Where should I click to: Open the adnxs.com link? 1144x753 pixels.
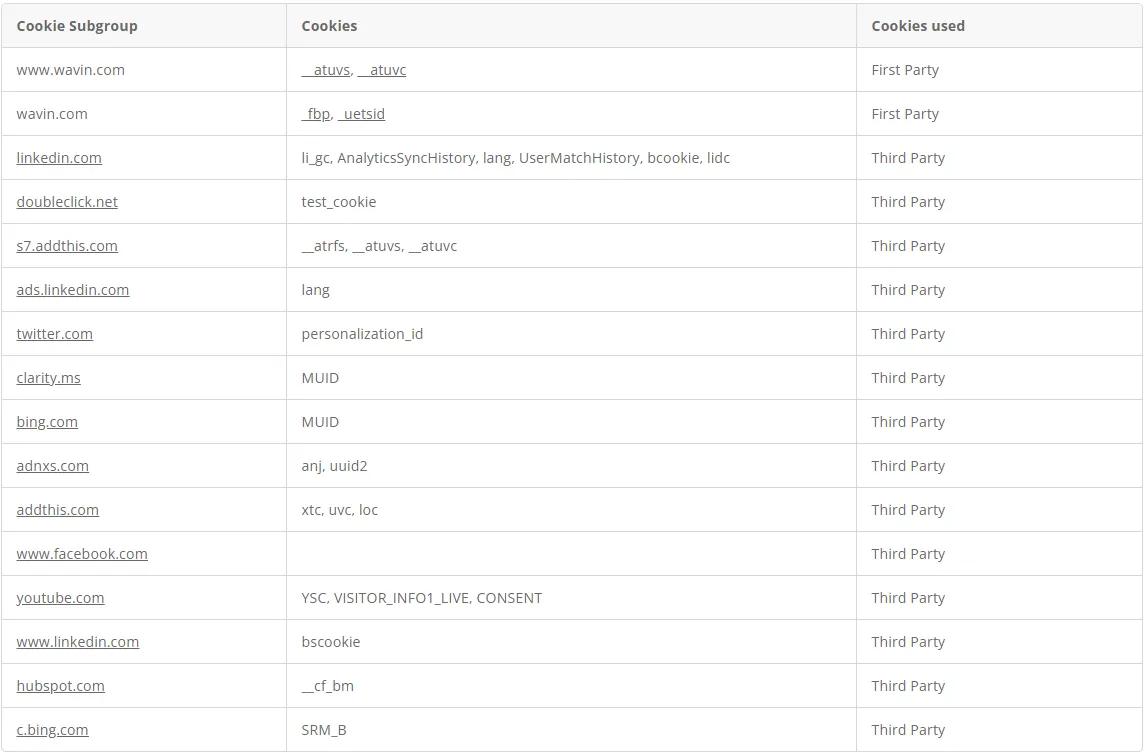click(53, 466)
